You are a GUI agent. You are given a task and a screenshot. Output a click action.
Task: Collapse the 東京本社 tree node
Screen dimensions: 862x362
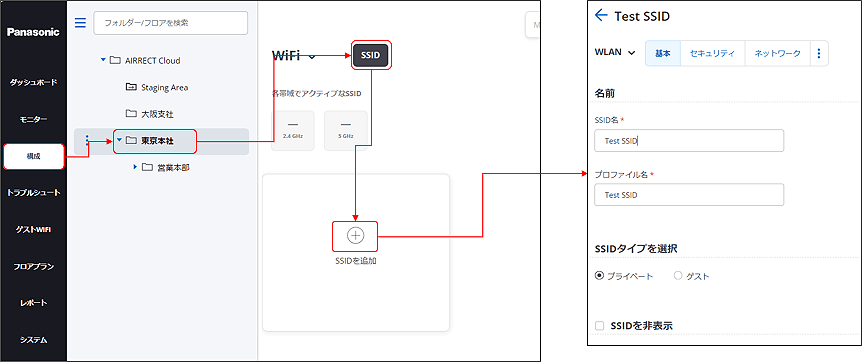coord(119,140)
